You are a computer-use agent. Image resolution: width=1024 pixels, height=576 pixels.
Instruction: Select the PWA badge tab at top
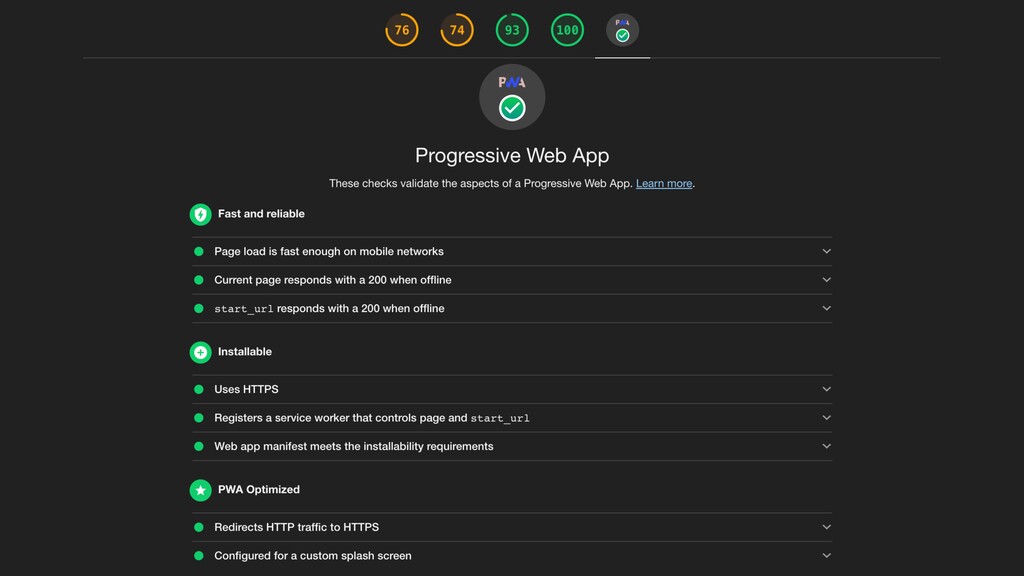tap(622, 30)
